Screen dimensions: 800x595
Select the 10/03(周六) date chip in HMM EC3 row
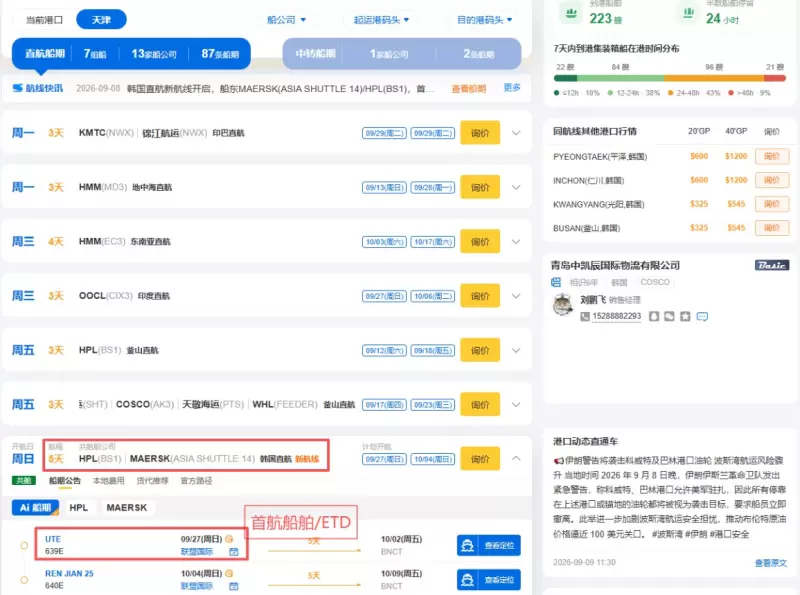click(x=384, y=242)
